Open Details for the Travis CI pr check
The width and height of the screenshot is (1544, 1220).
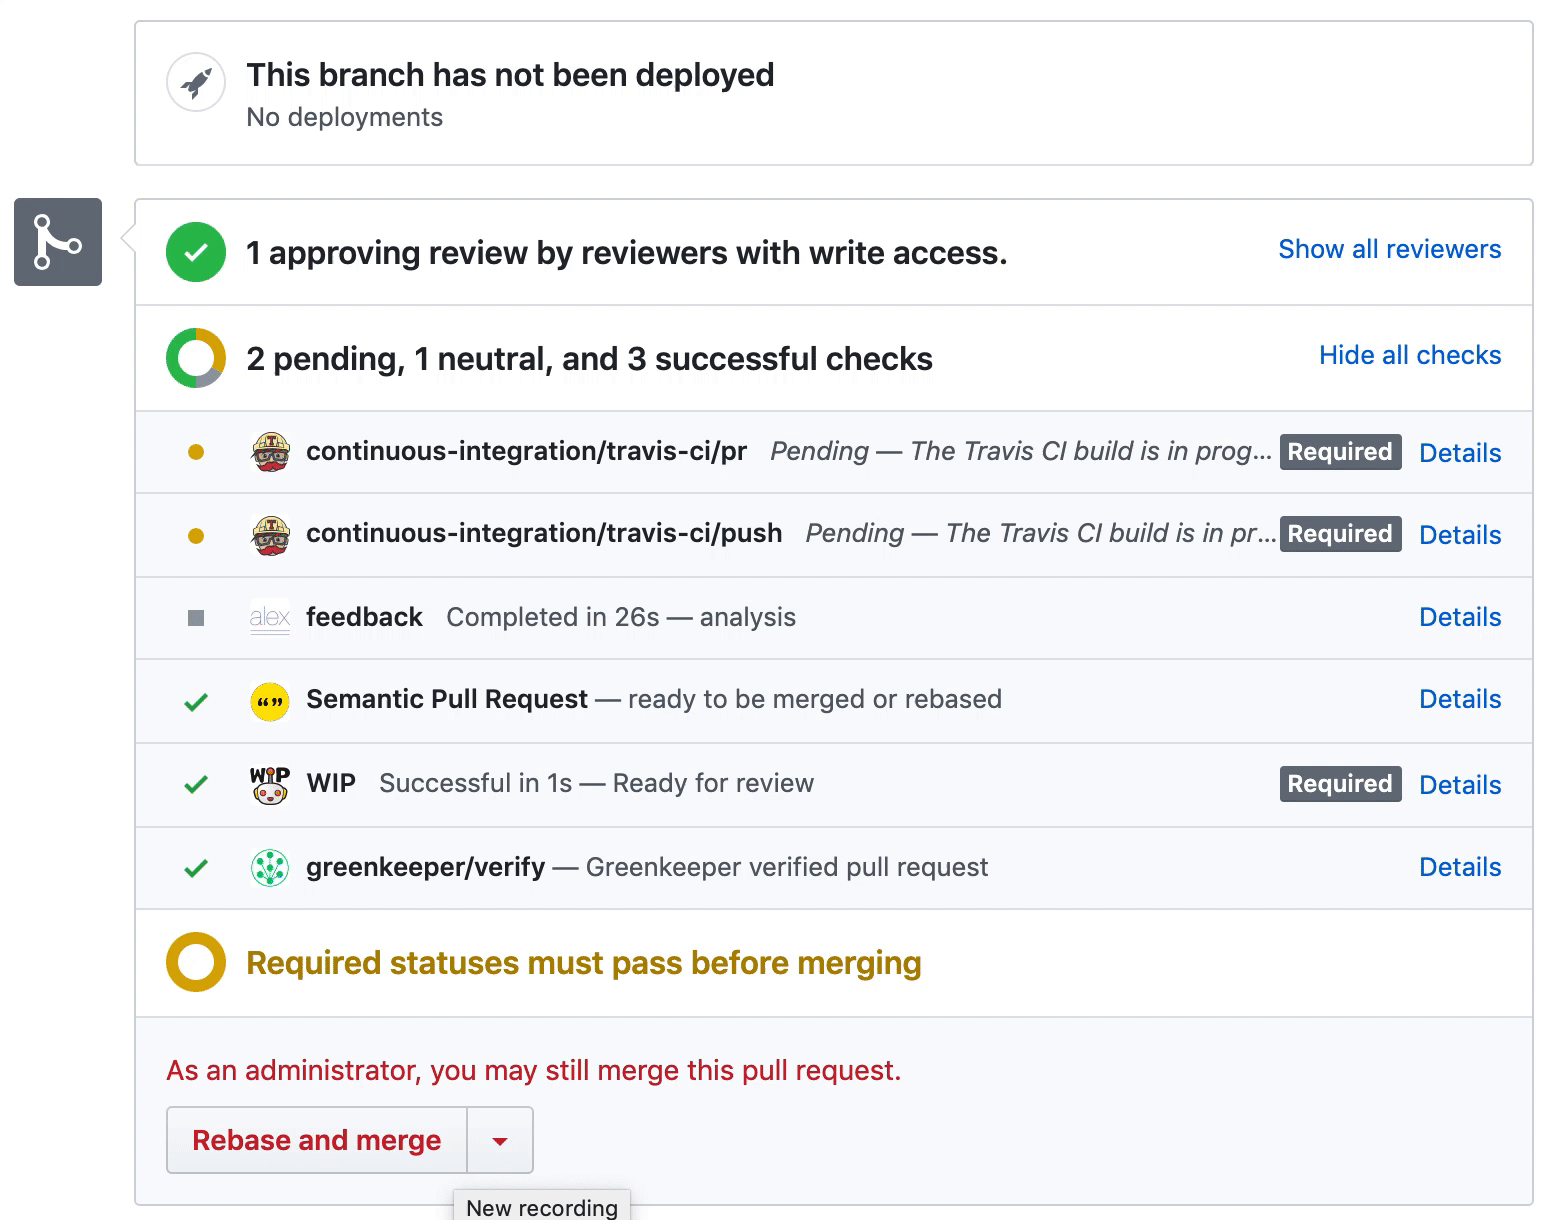coord(1460,452)
